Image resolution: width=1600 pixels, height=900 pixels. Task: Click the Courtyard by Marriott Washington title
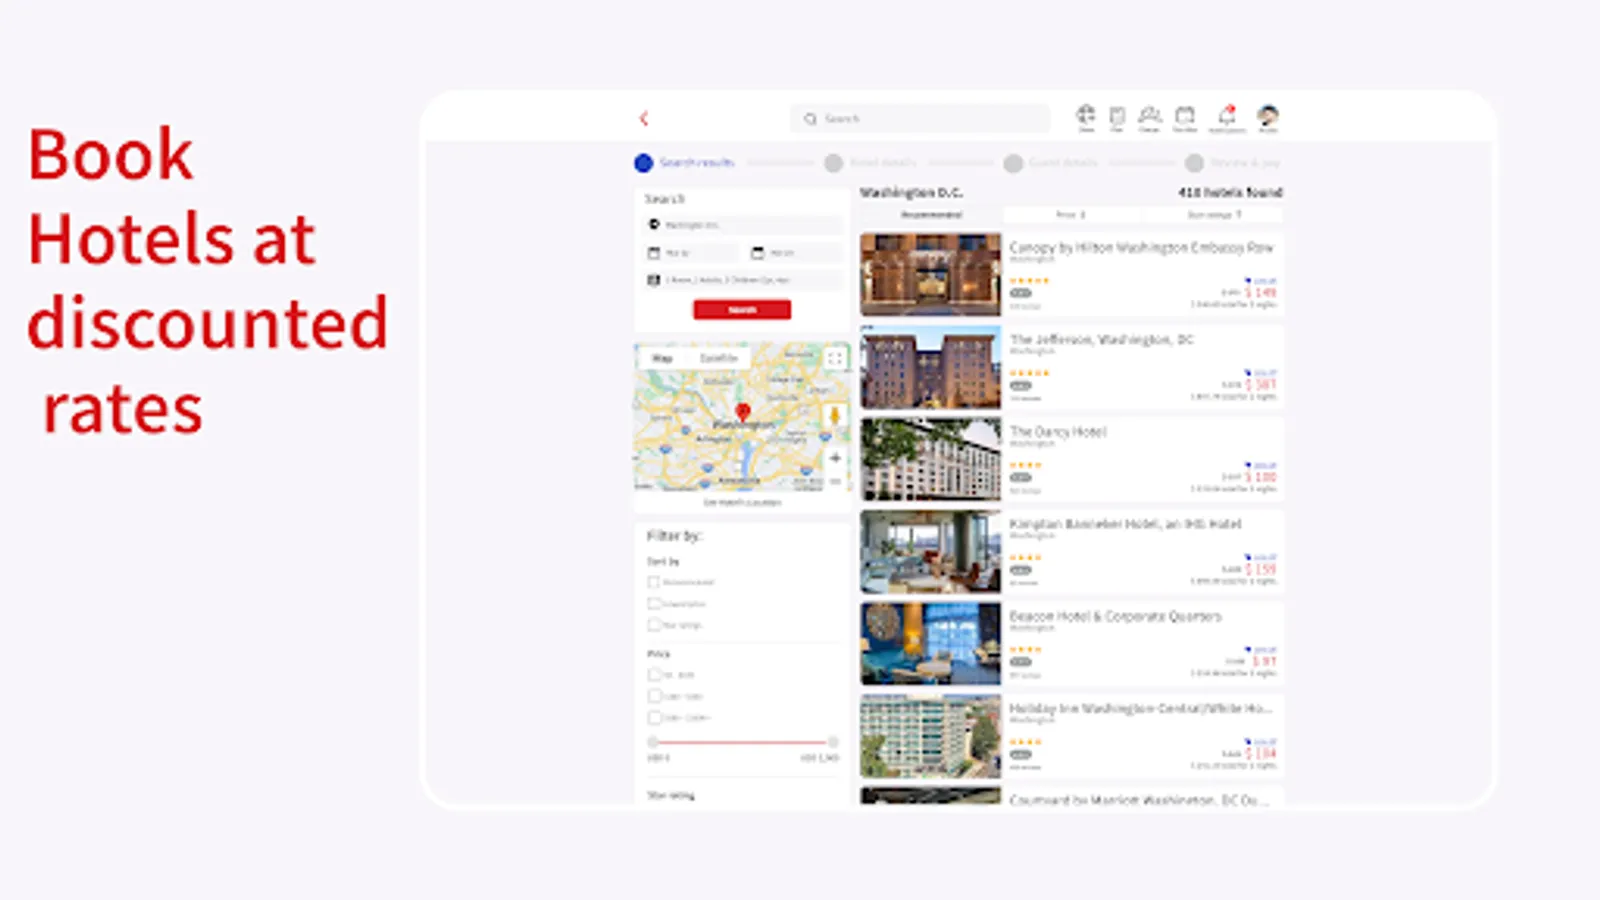click(x=1139, y=799)
